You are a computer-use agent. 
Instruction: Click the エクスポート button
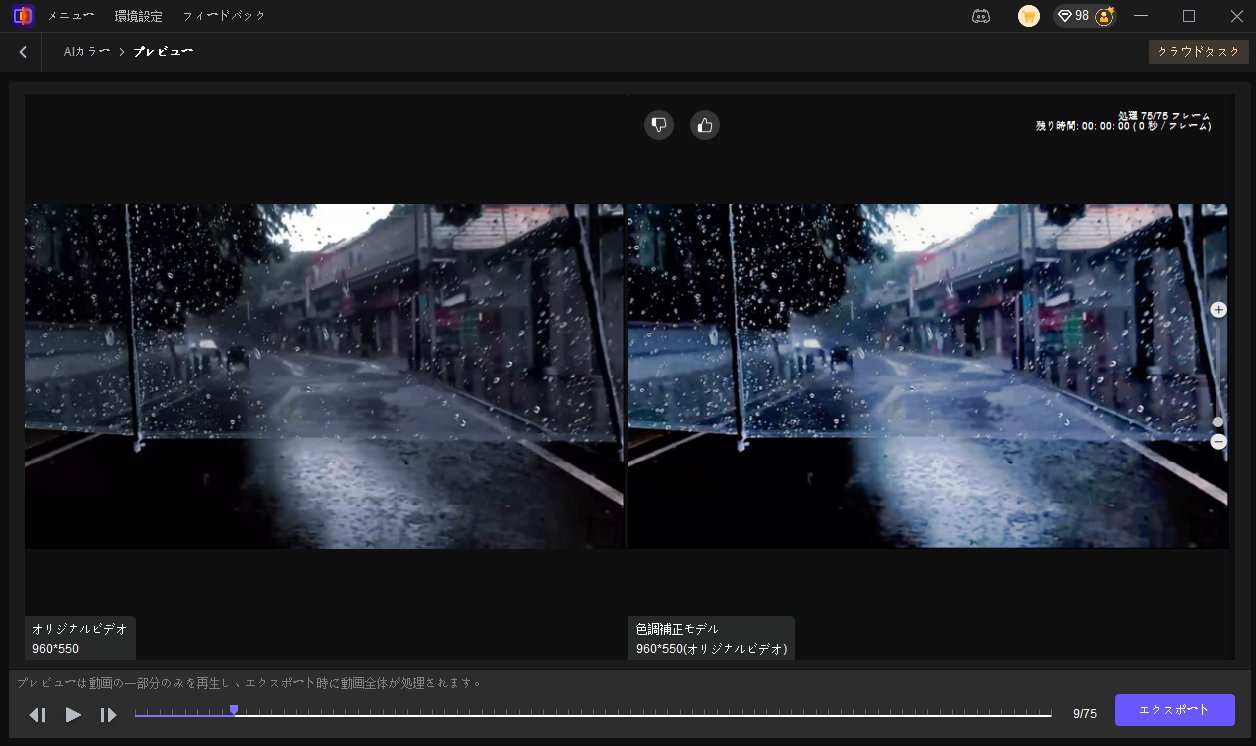[1174, 710]
